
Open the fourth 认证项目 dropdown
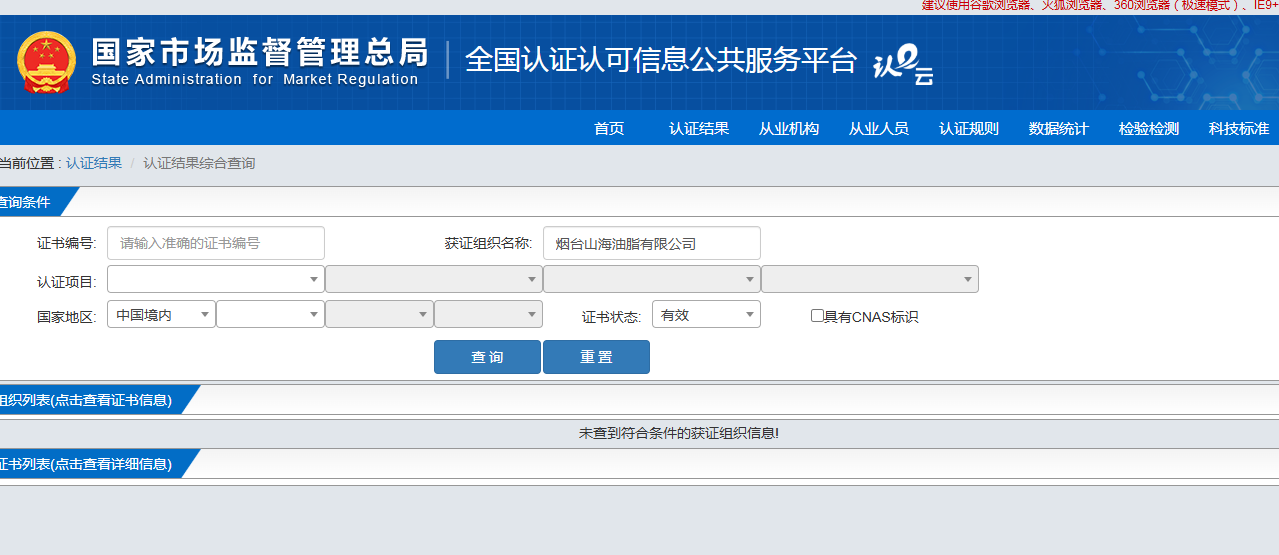pyautogui.click(x=870, y=279)
